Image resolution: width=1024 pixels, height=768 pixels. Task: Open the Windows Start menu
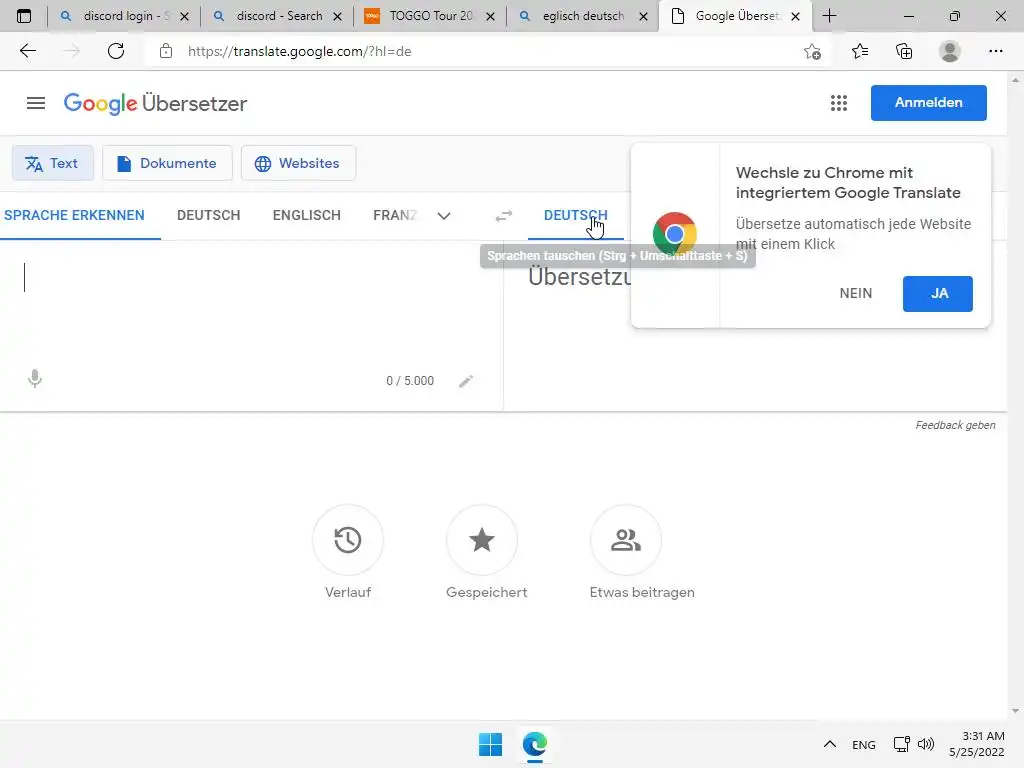[490, 744]
